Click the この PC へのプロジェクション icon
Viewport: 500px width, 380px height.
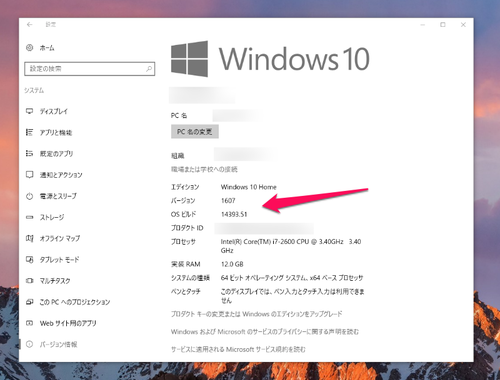coord(30,302)
